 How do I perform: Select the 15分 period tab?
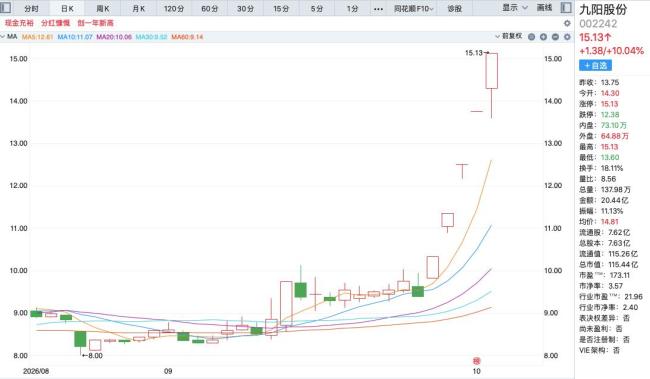(281, 8)
